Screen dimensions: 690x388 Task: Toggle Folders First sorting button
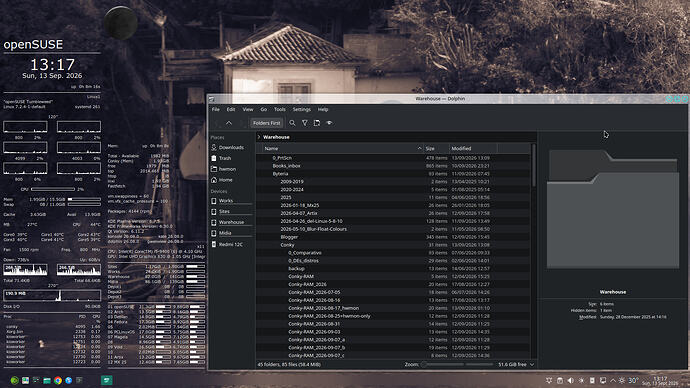tap(267, 123)
